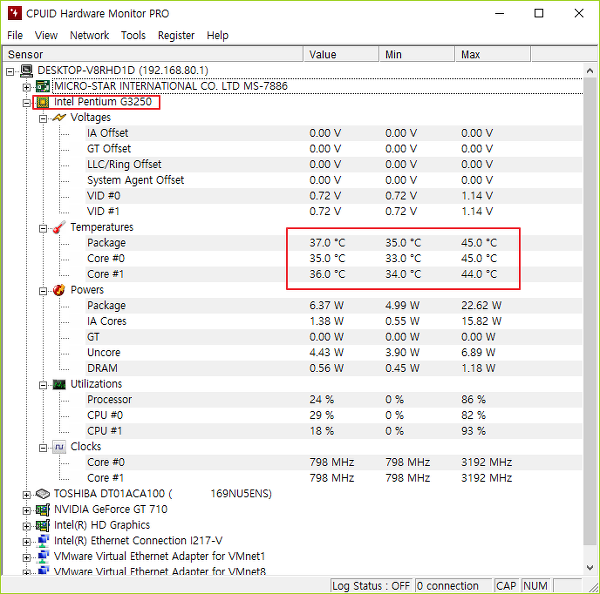Image resolution: width=600 pixels, height=594 pixels.
Task: Click the CPUID Hardware Monitor app icon
Action: click(14, 13)
